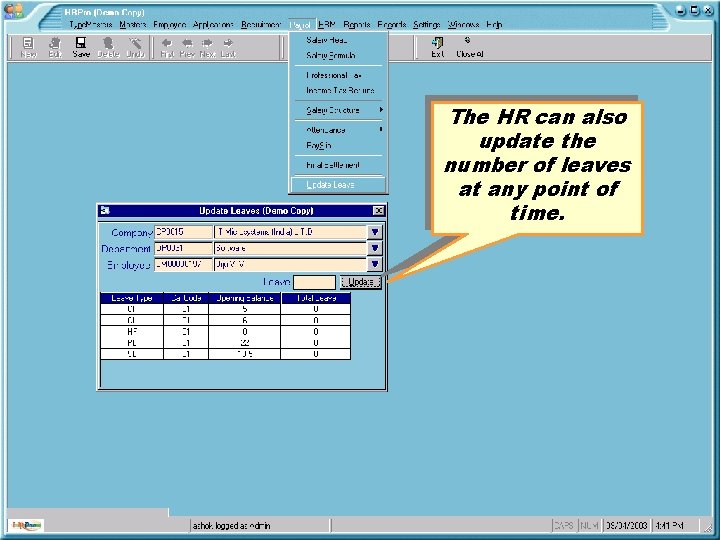Click the Save floppy disk icon
Image resolution: width=720 pixels, height=540 pixels.
(x=81, y=43)
